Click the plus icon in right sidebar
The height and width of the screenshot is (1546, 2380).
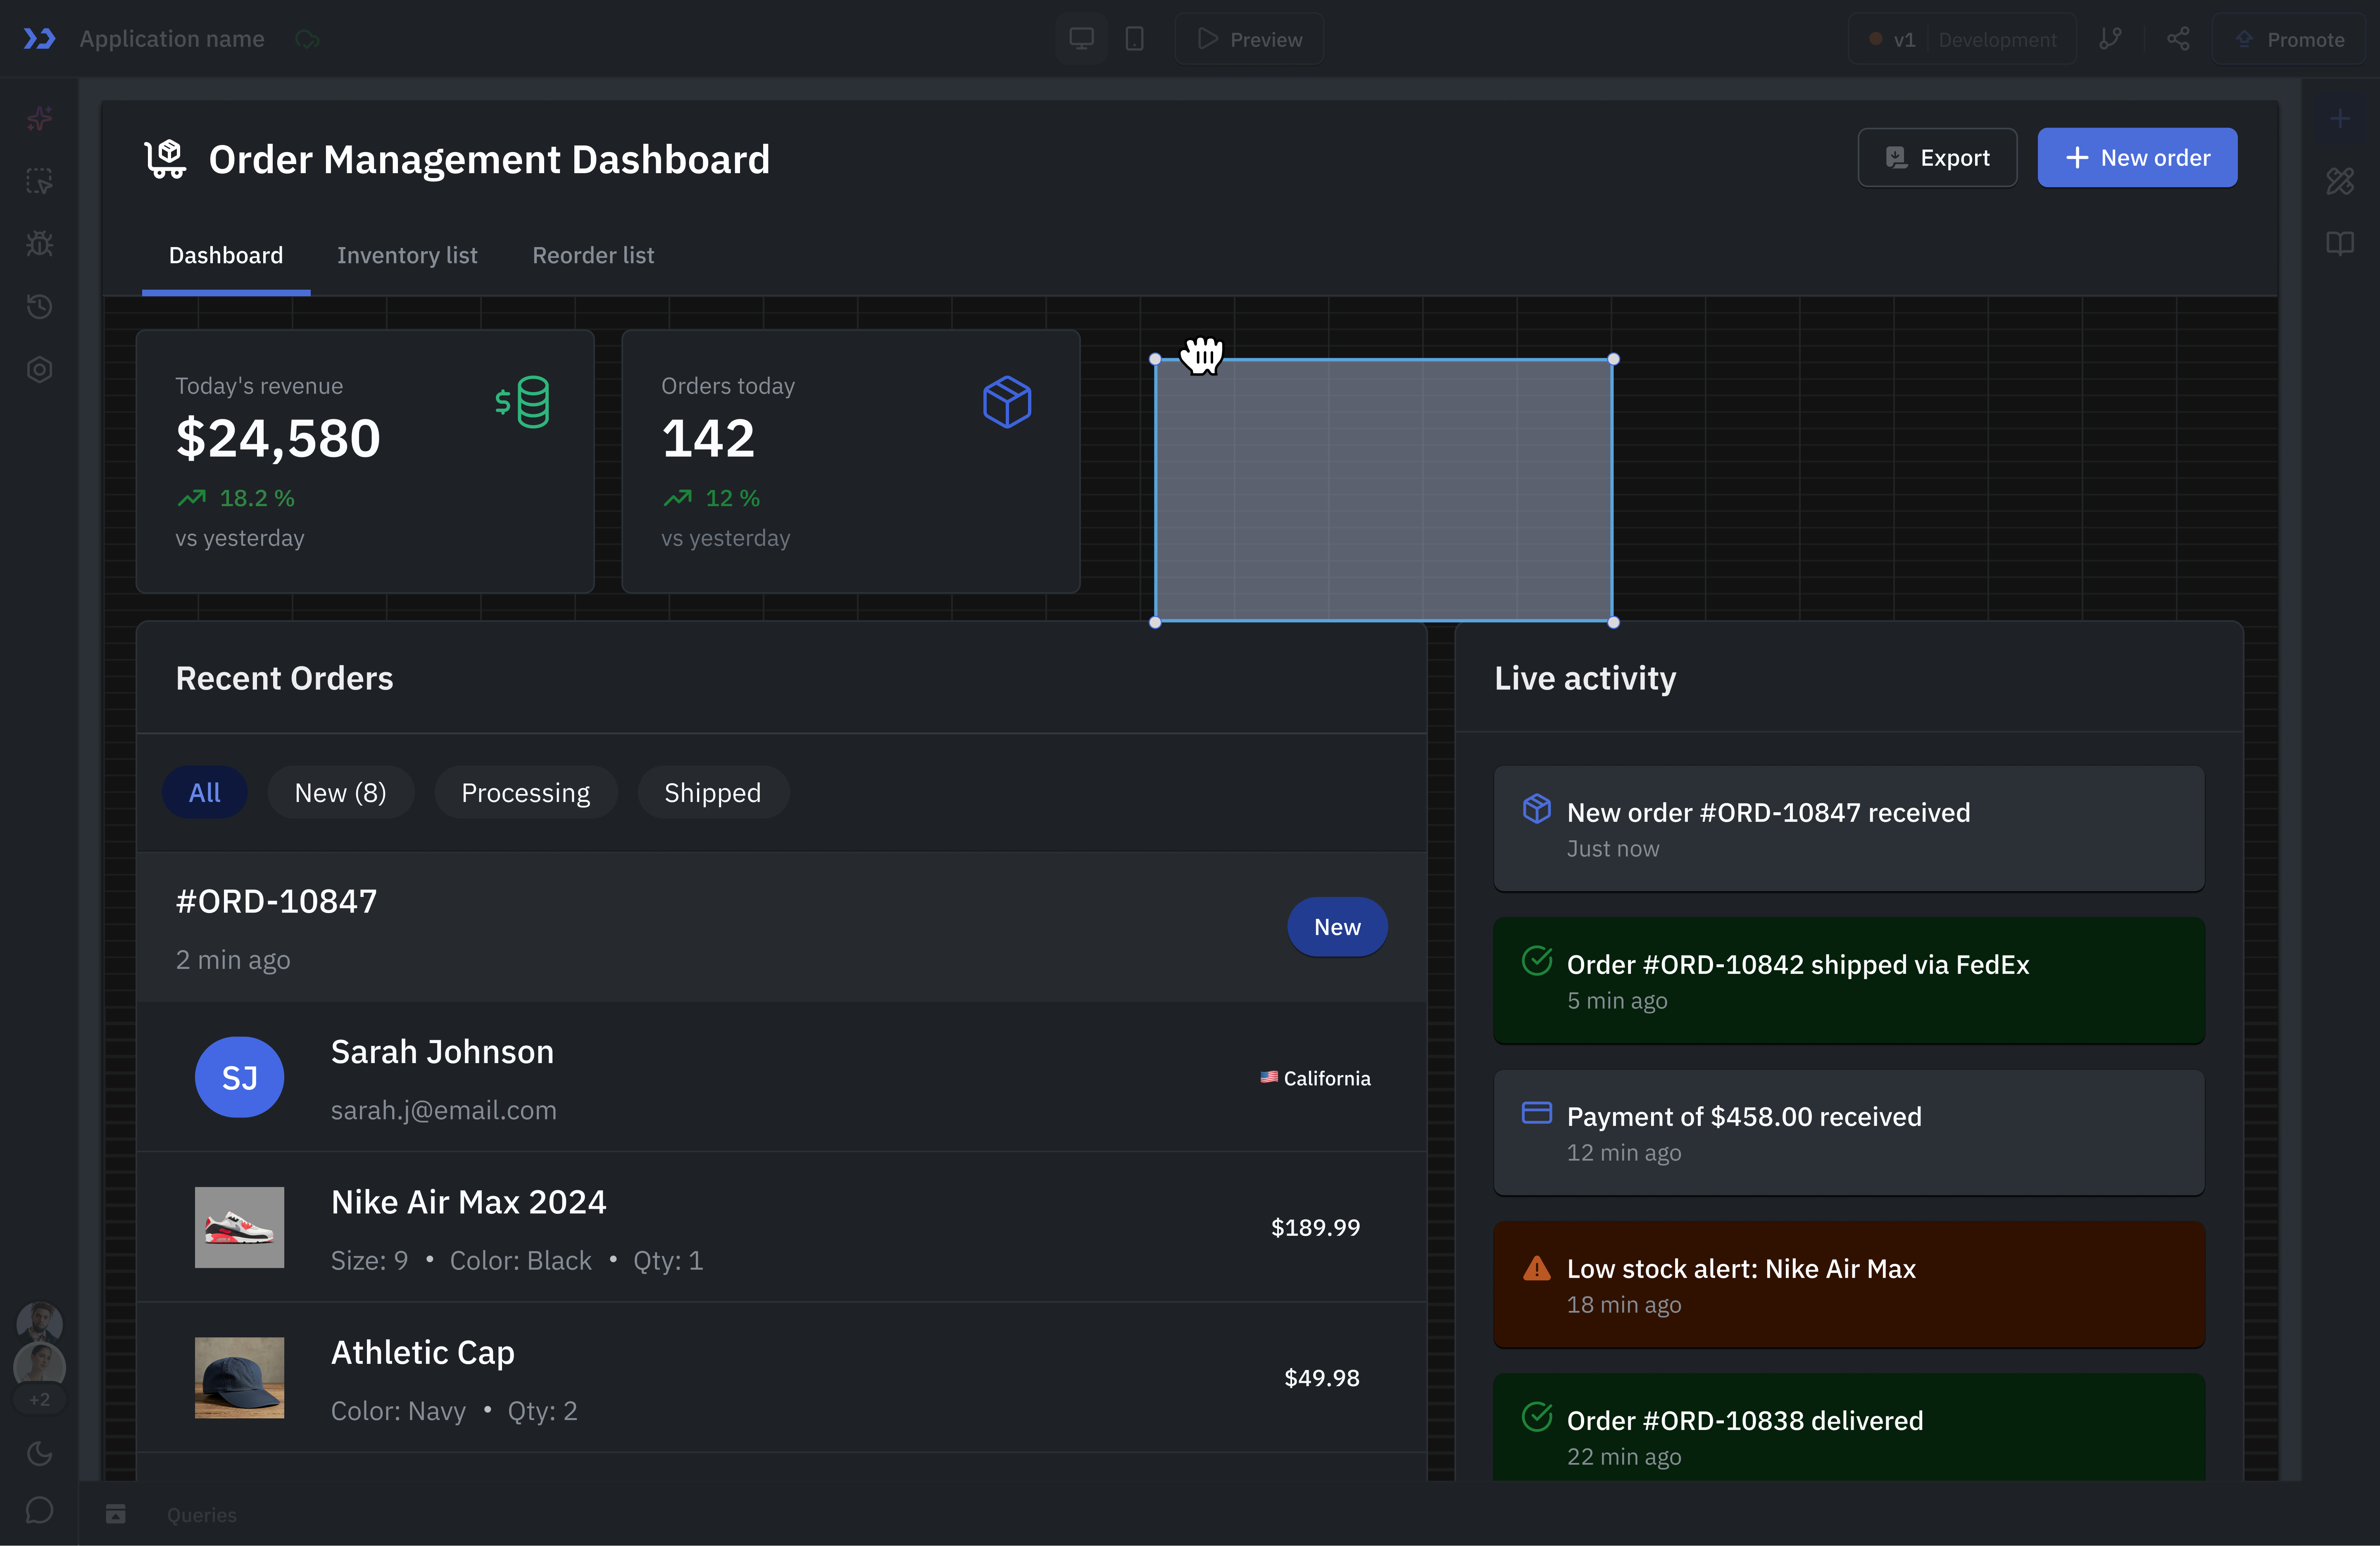tap(2339, 119)
